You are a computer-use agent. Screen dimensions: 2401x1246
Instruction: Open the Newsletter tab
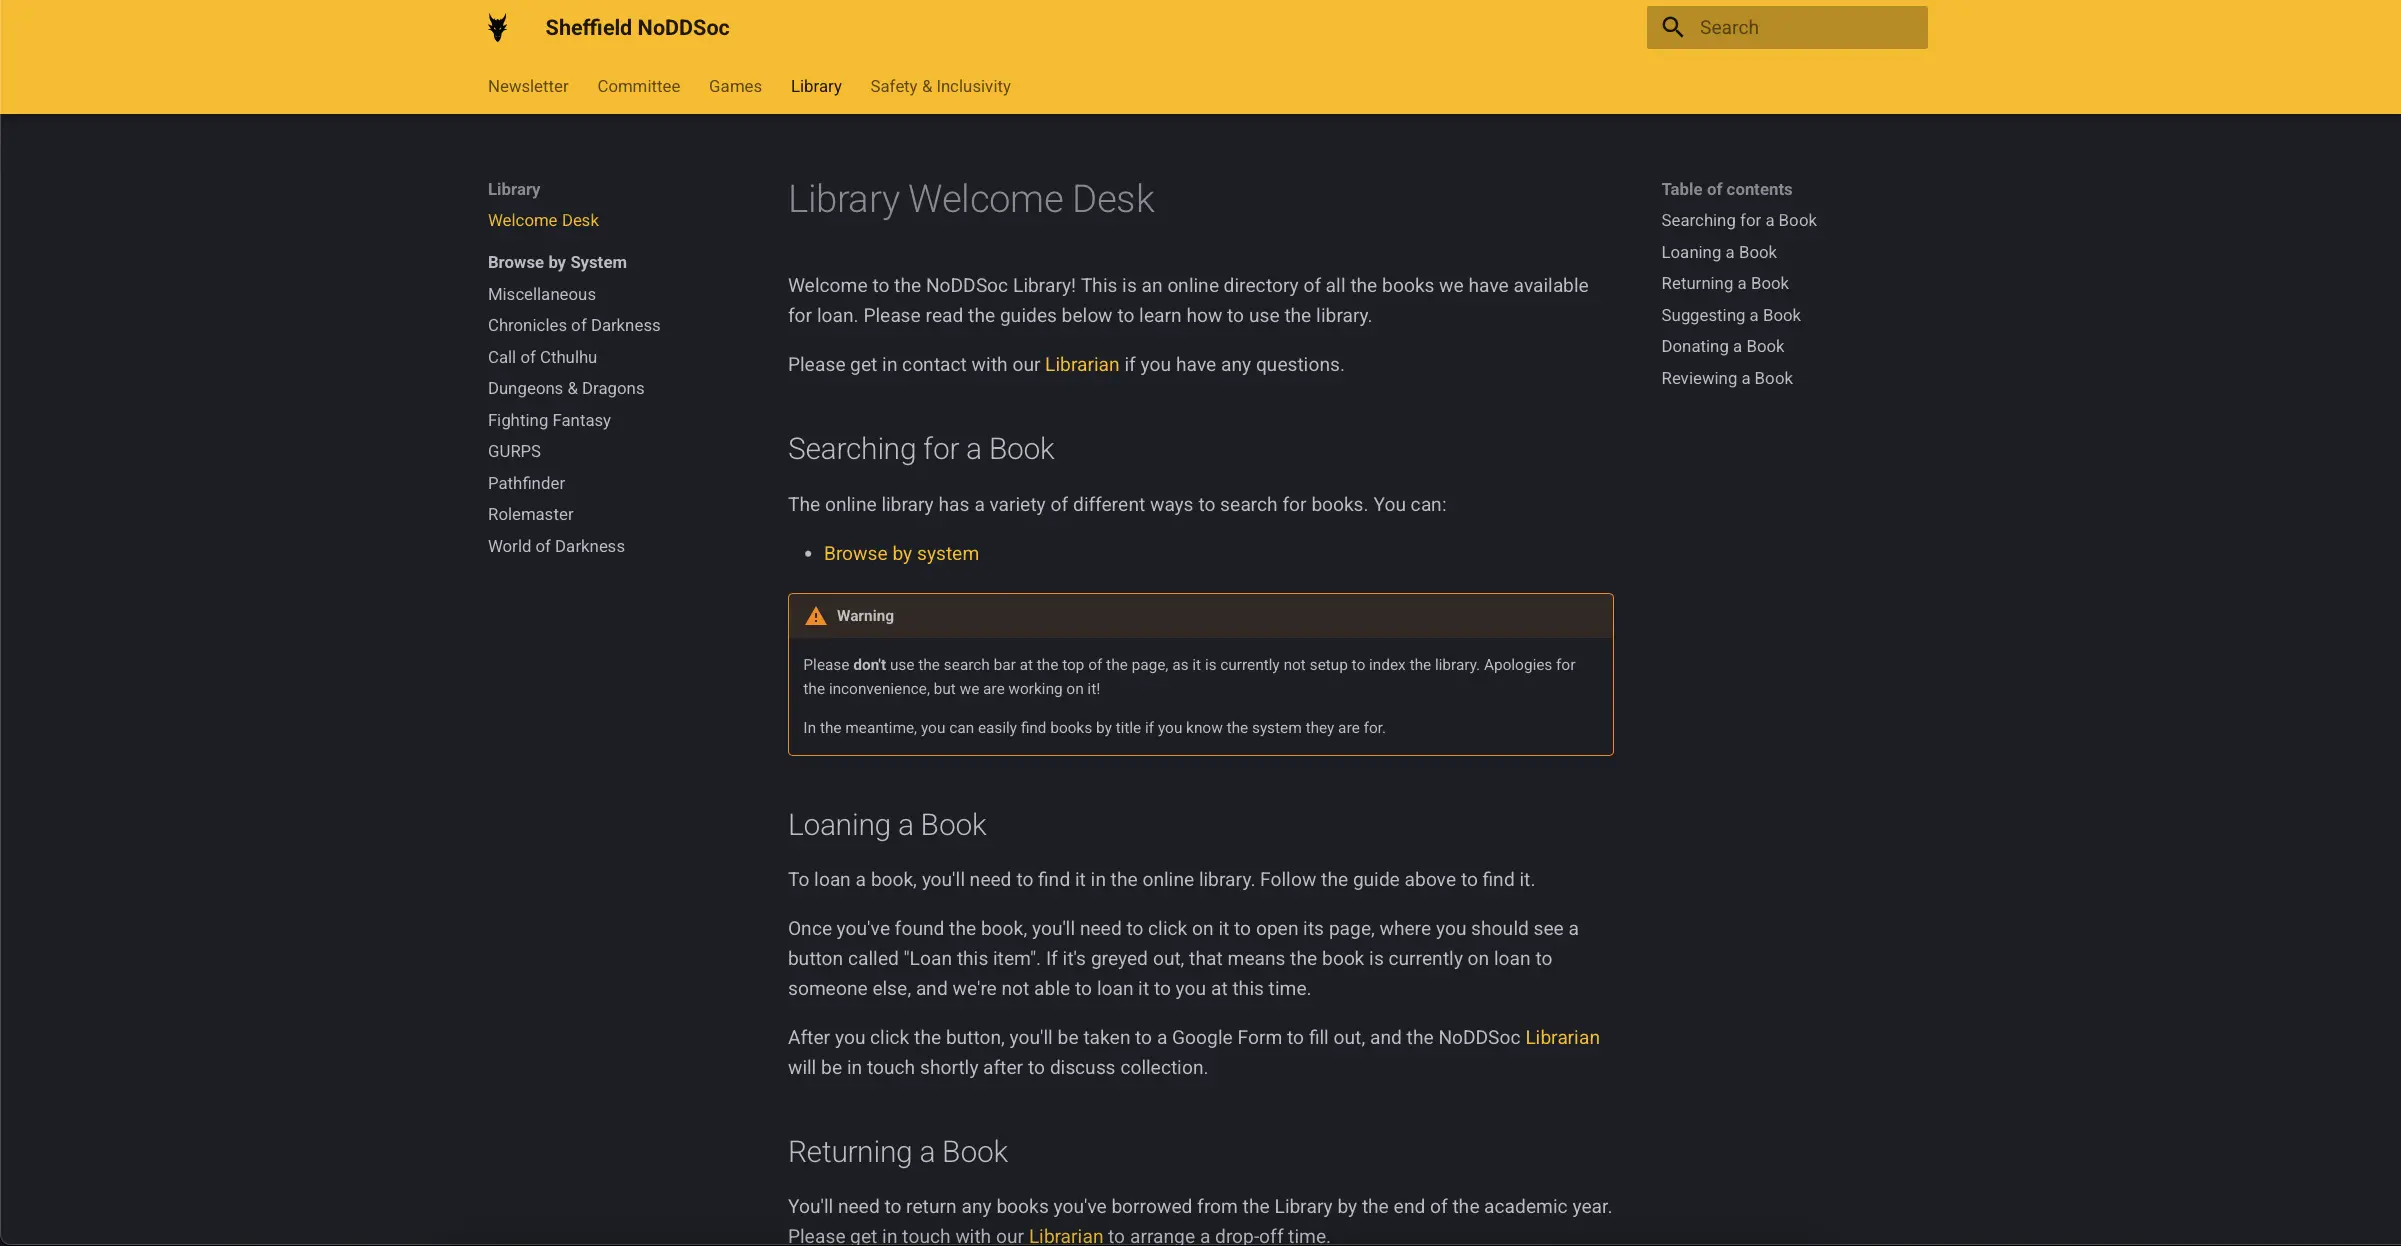pyautogui.click(x=528, y=86)
